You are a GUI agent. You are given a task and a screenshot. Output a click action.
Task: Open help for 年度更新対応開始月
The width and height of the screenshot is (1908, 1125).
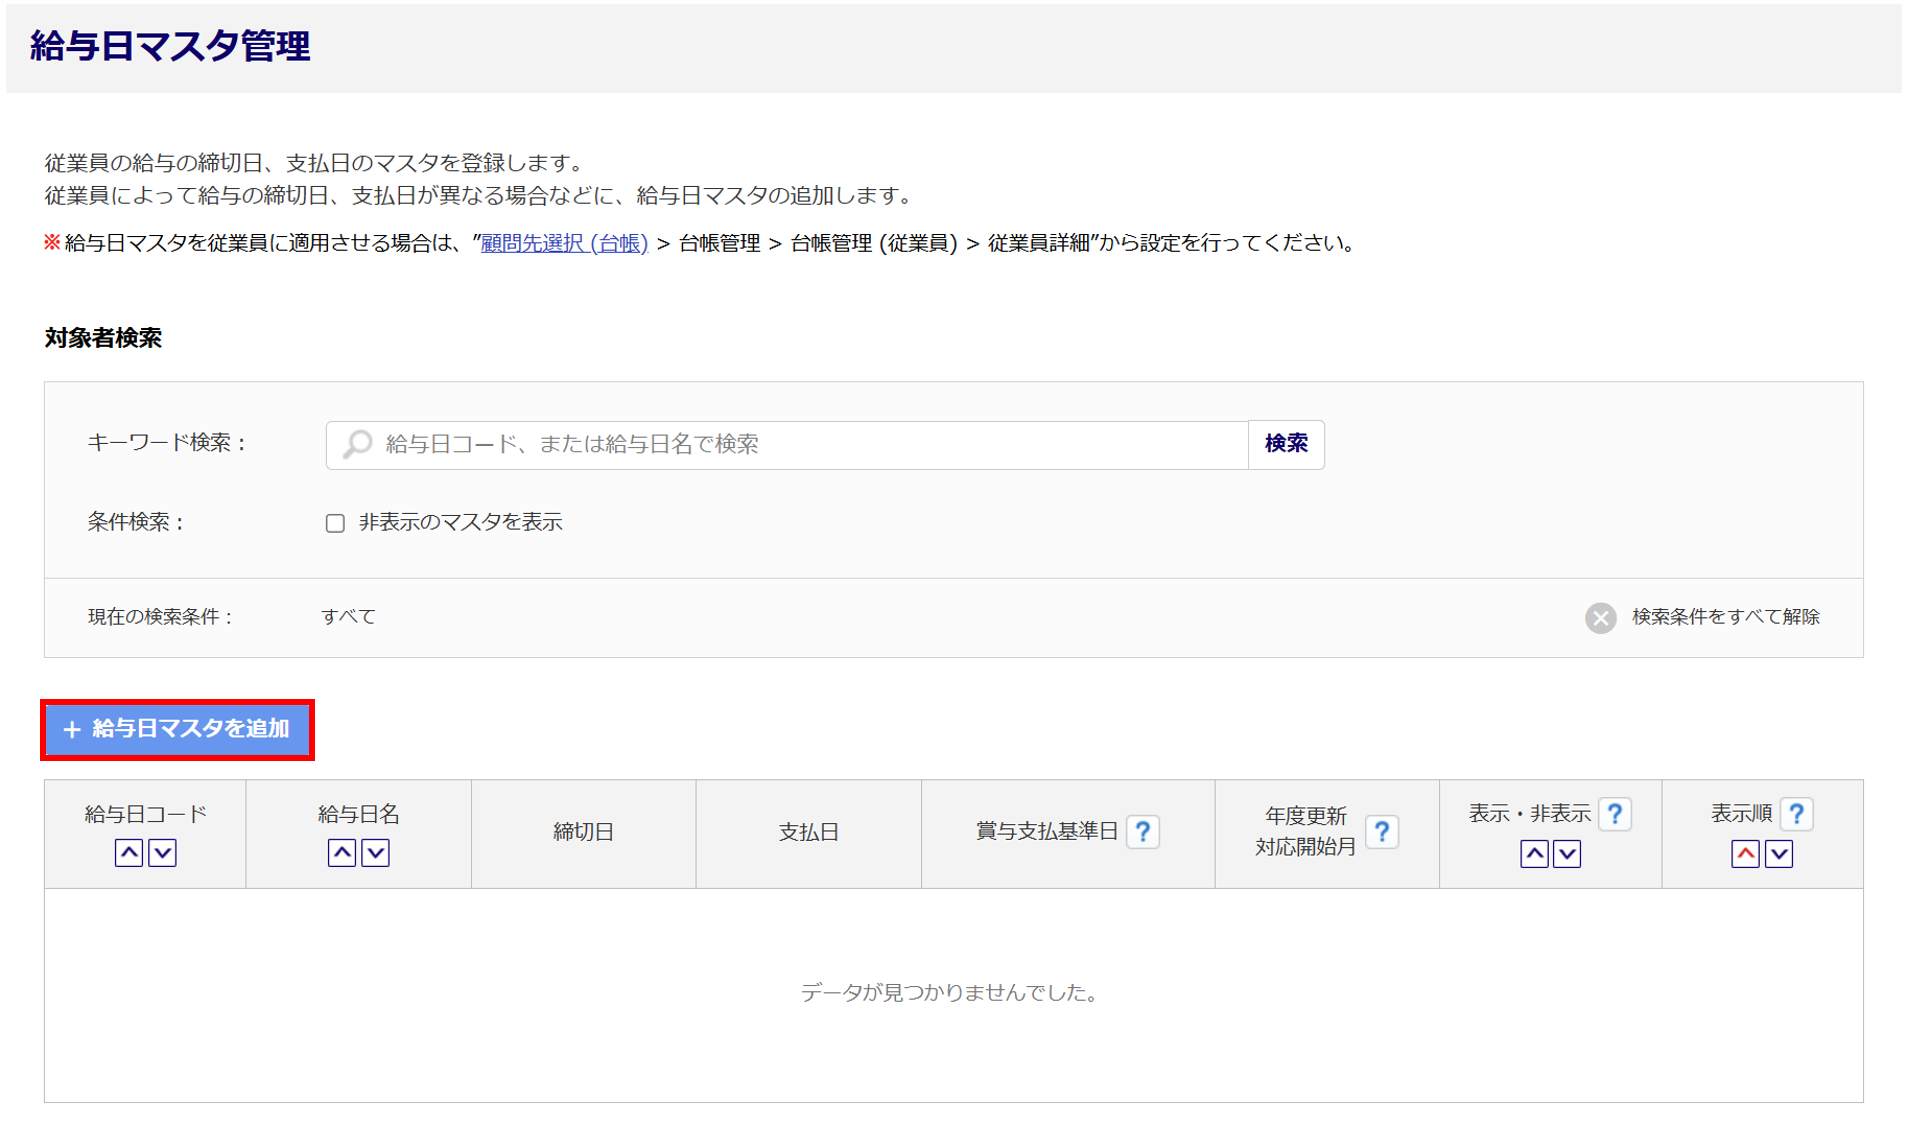(1381, 832)
